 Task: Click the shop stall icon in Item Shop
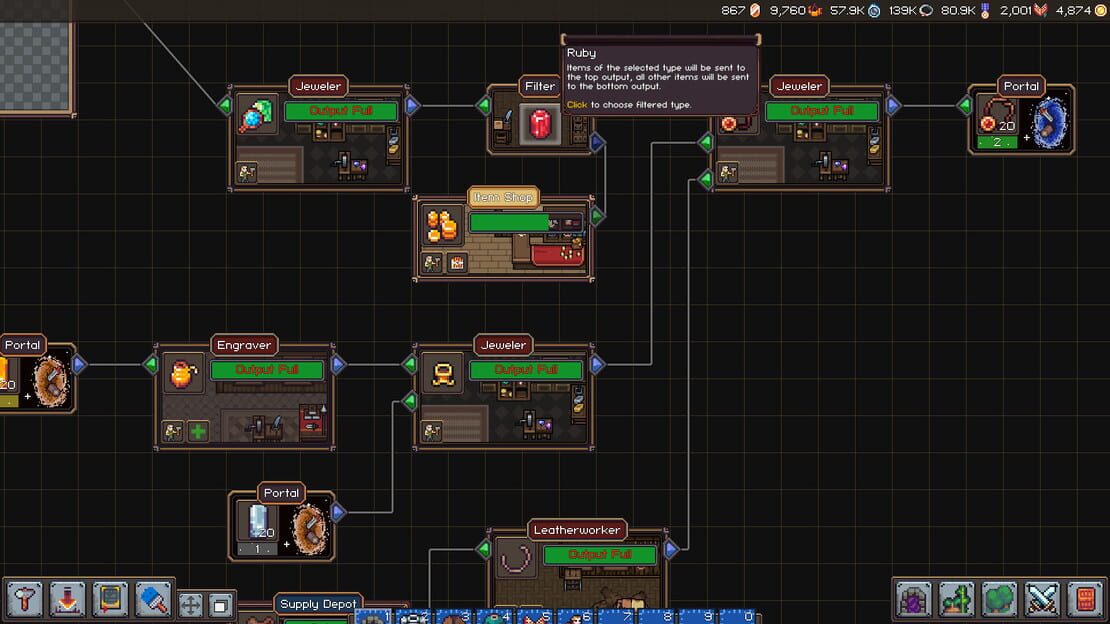457,263
